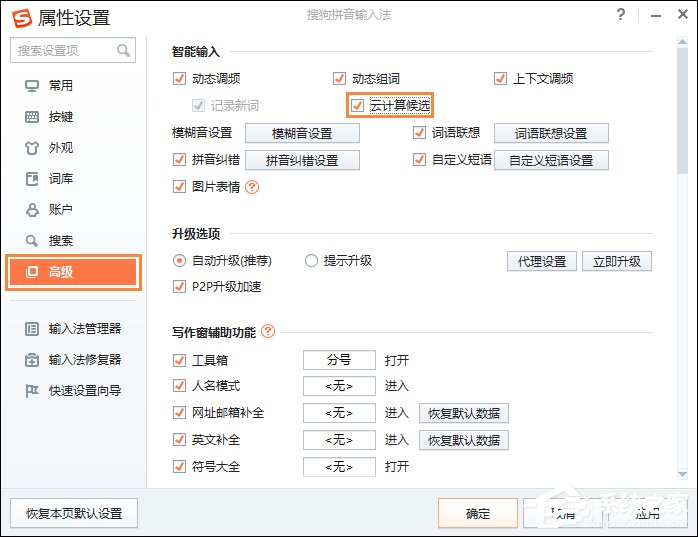Screen dimensions: 698x537
Task: Open the 按键 keyboard settings section
Action: pos(60,117)
